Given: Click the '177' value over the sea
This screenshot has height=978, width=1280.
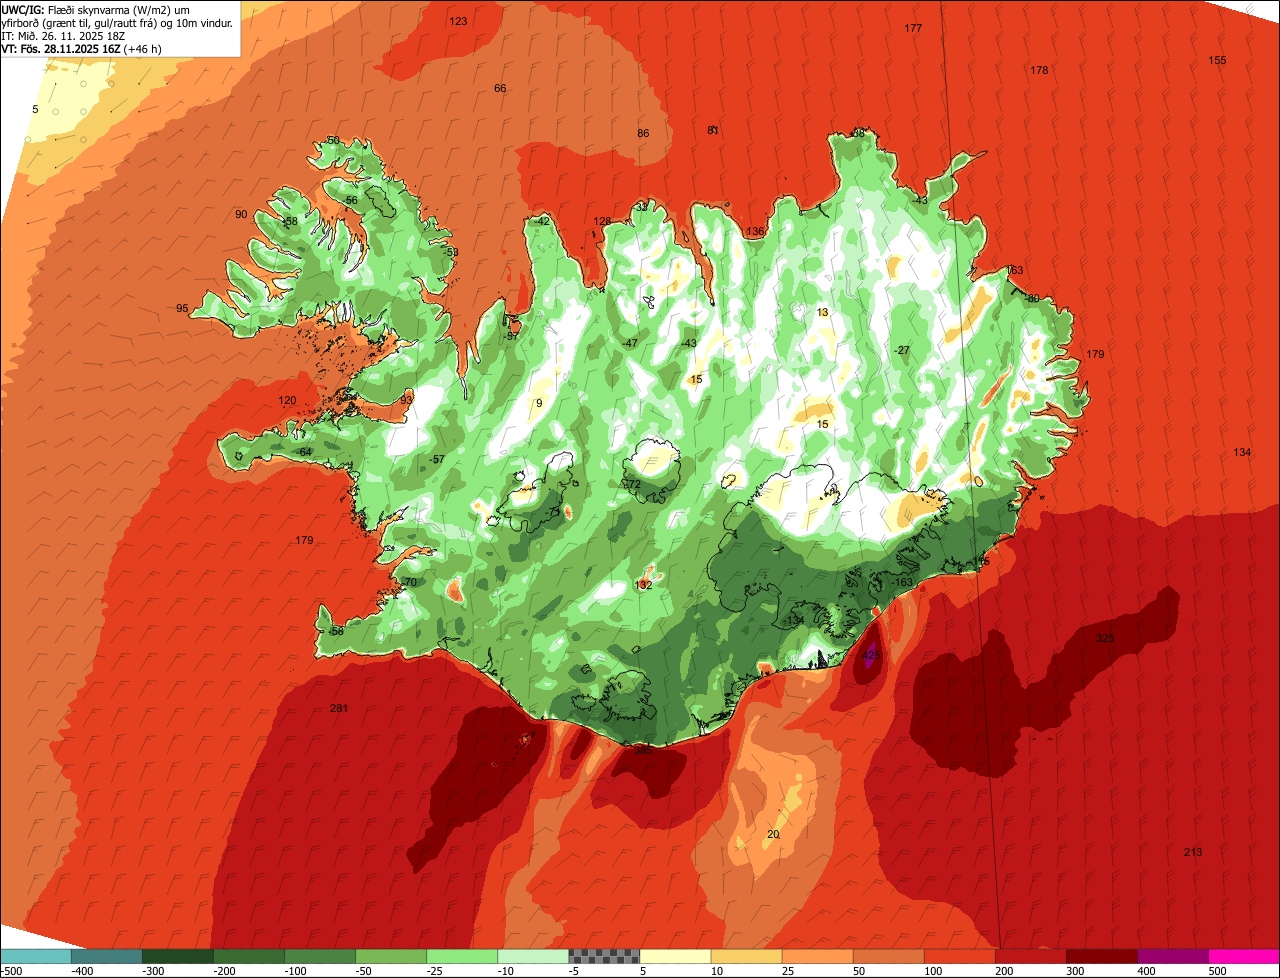Looking at the screenshot, I should [x=913, y=28].
